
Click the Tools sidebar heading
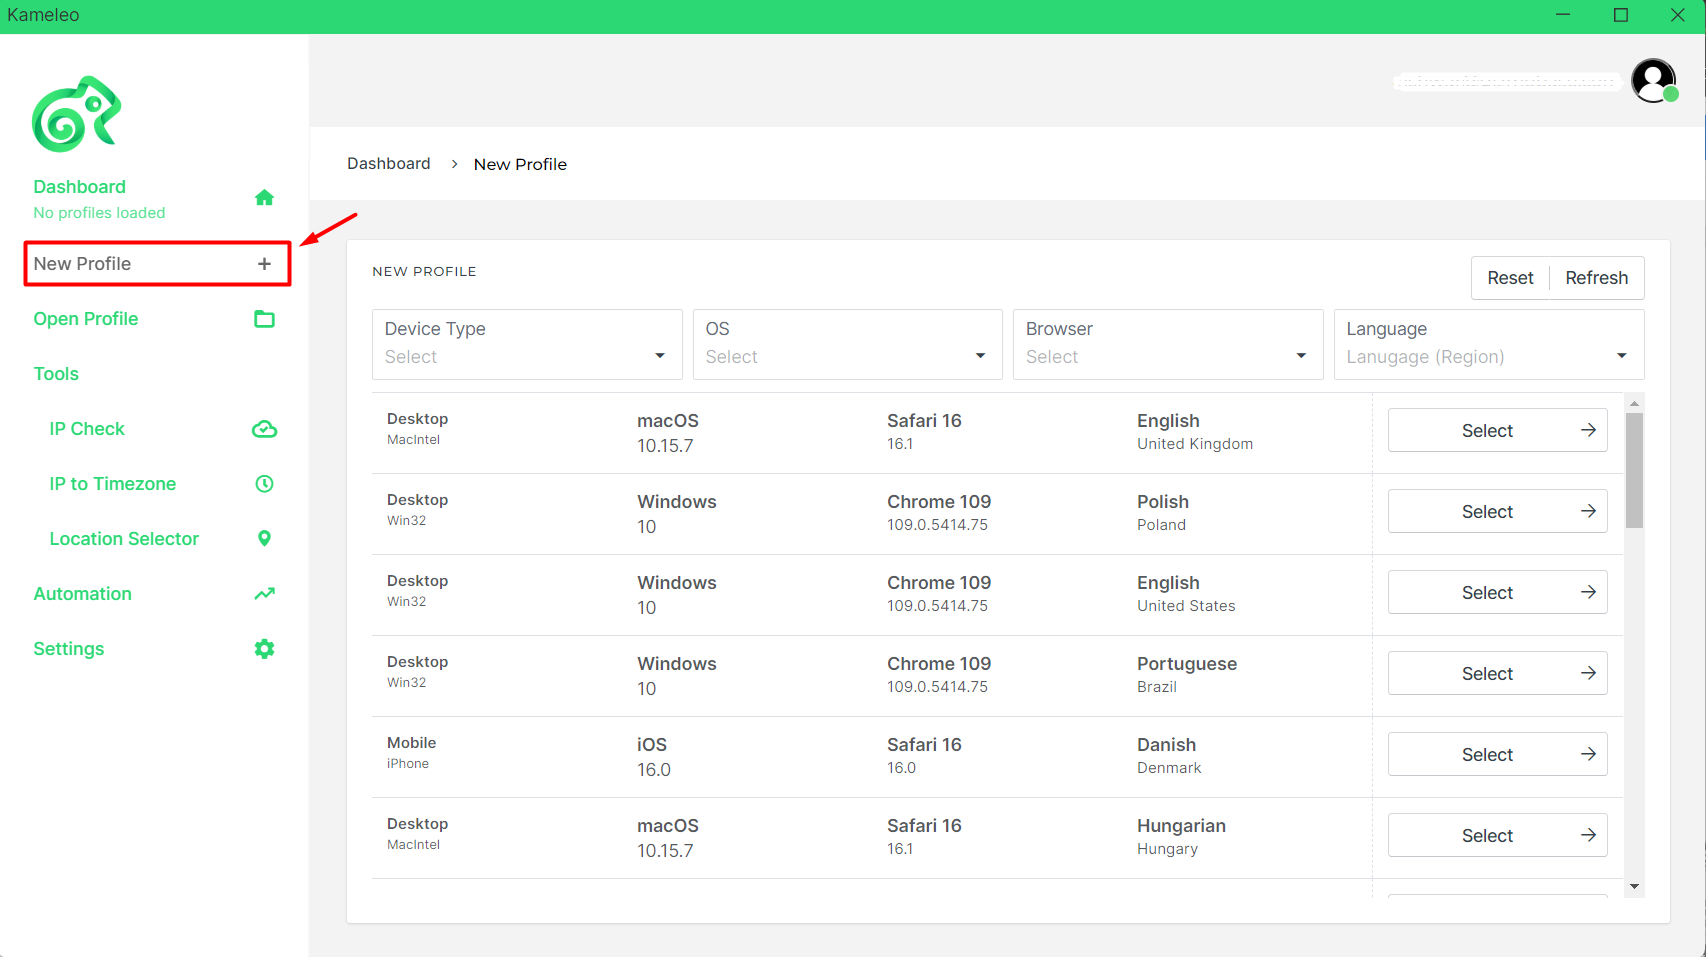pyautogui.click(x=56, y=374)
